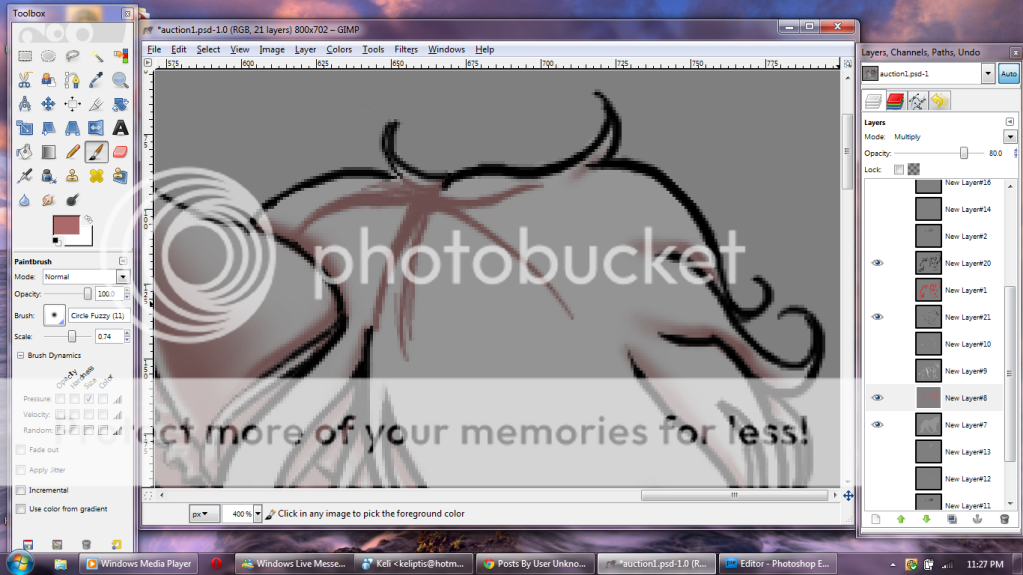1023x575 pixels.
Task: Click the Scissors select tool
Action: tap(24, 80)
